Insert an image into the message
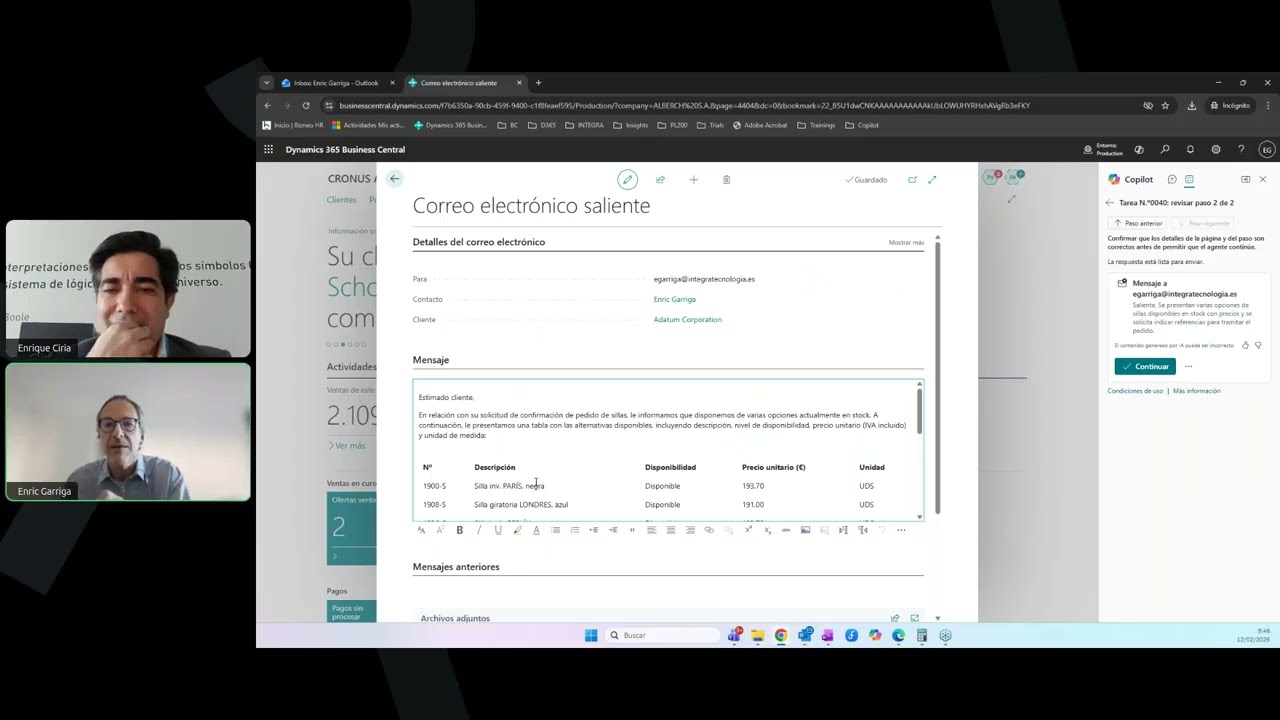This screenshot has height=720, width=1280. pos(805,530)
